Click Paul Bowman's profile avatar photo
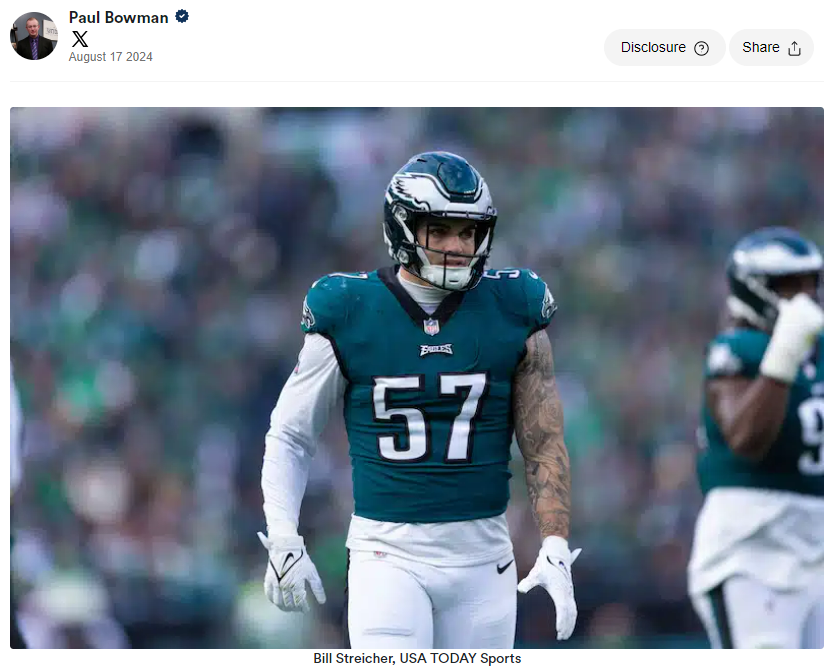The image size is (828, 667). pos(33,36)
